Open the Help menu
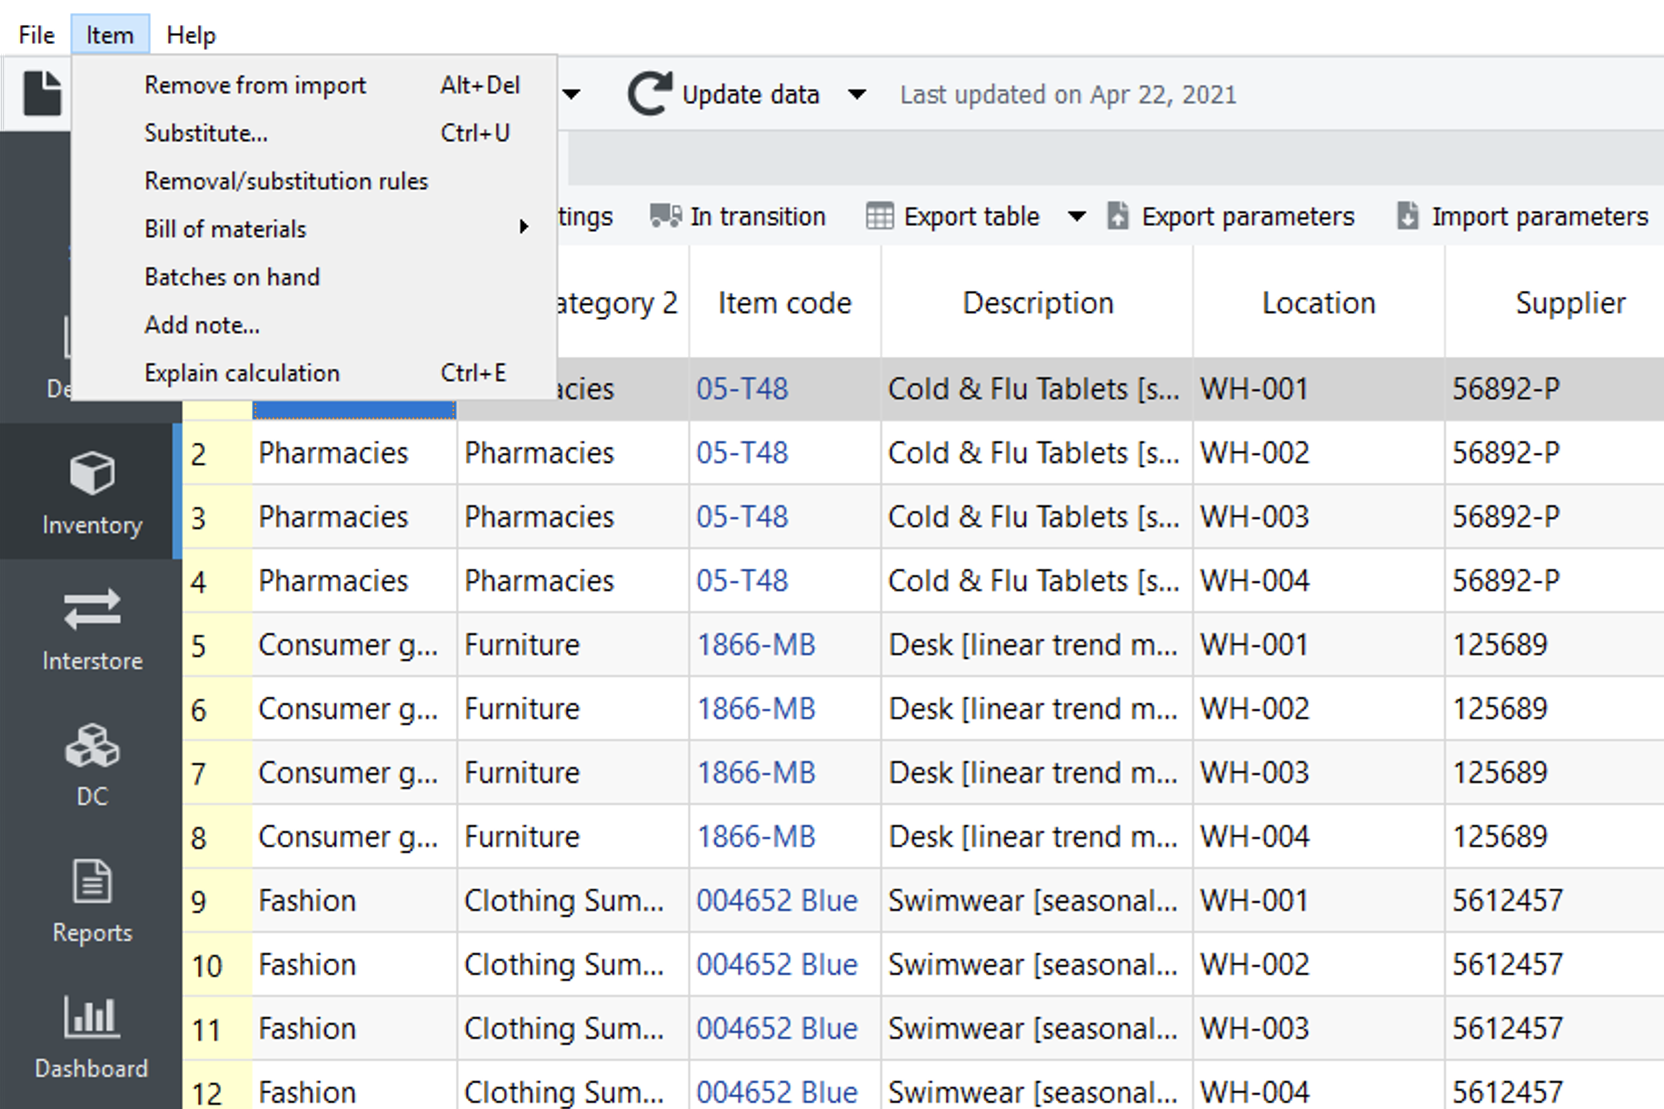The height and width of the screenshot is (1109, 1664). [x=190, y=35]
